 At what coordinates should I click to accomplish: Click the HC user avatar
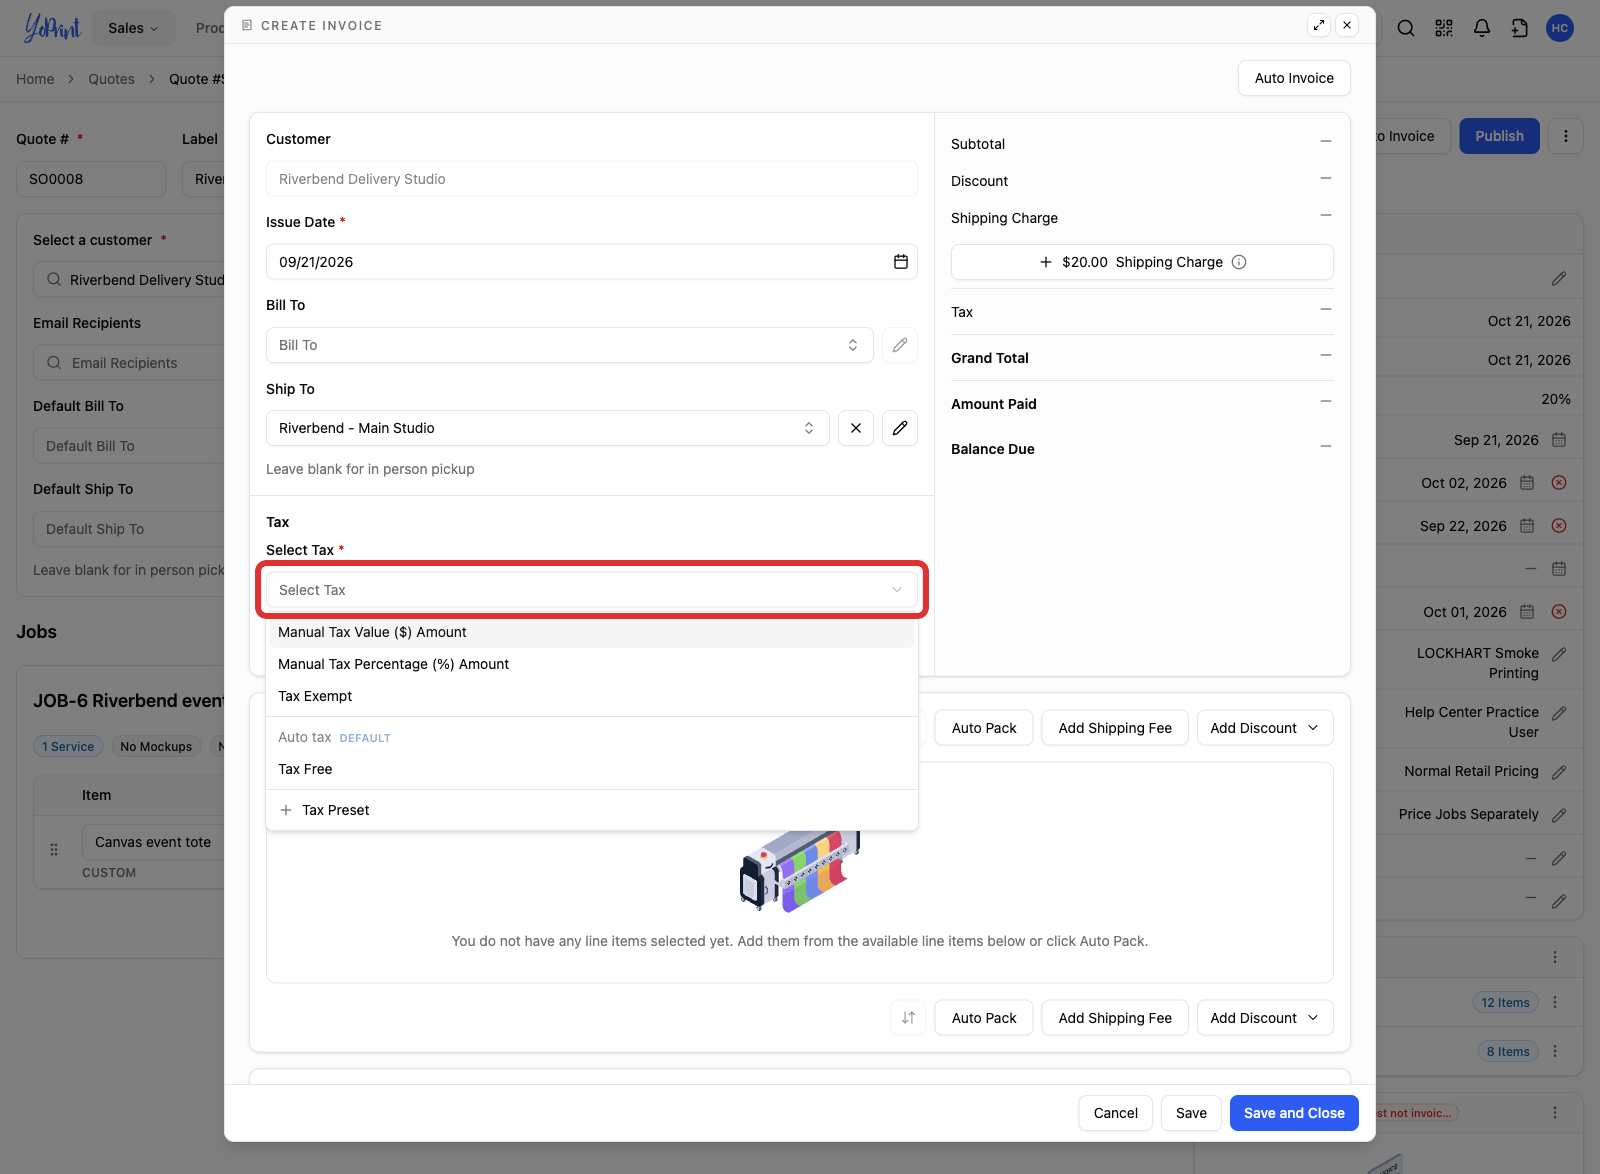click(x=1560, y=28)
